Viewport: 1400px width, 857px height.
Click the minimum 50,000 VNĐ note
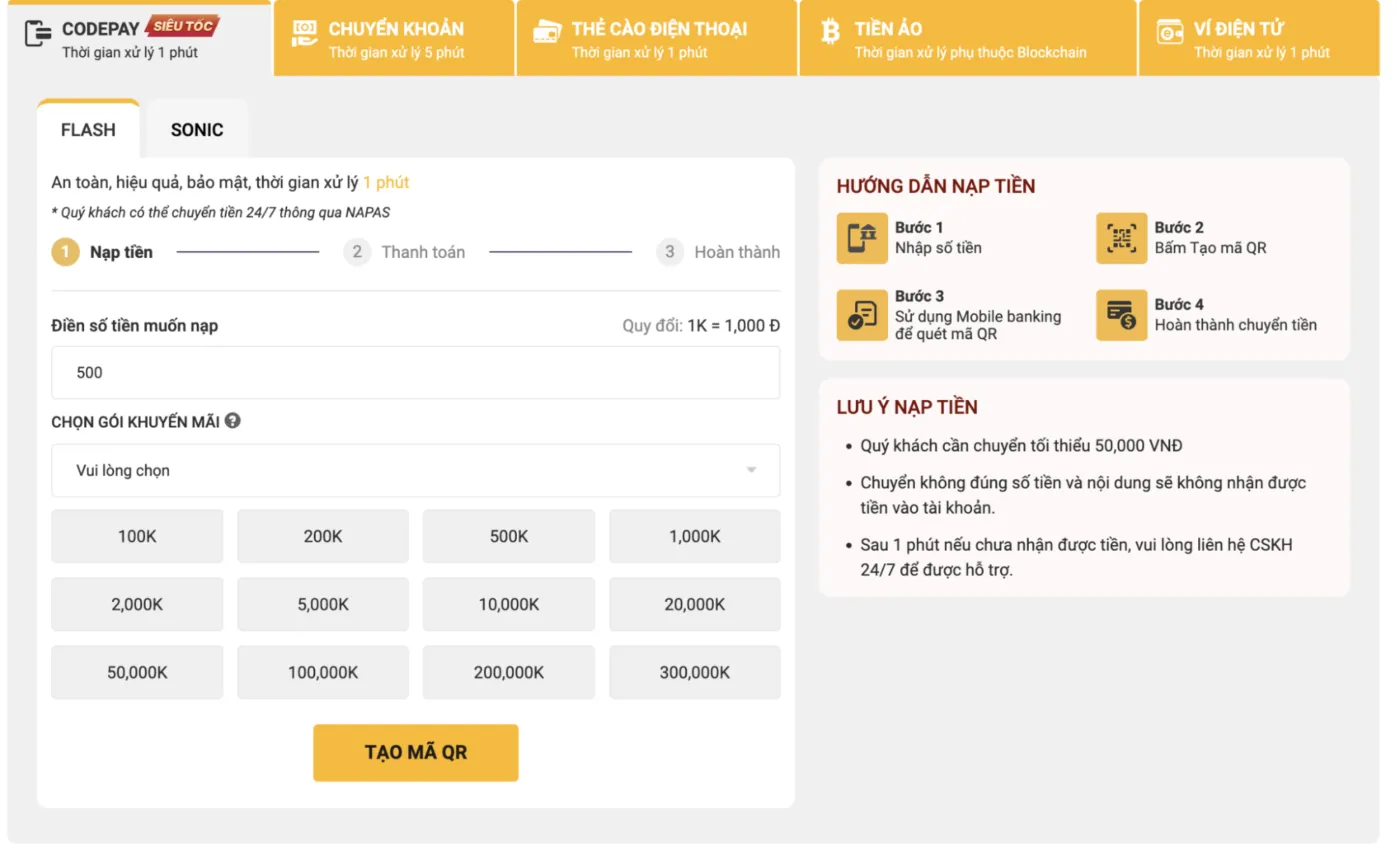[1021, 446]
